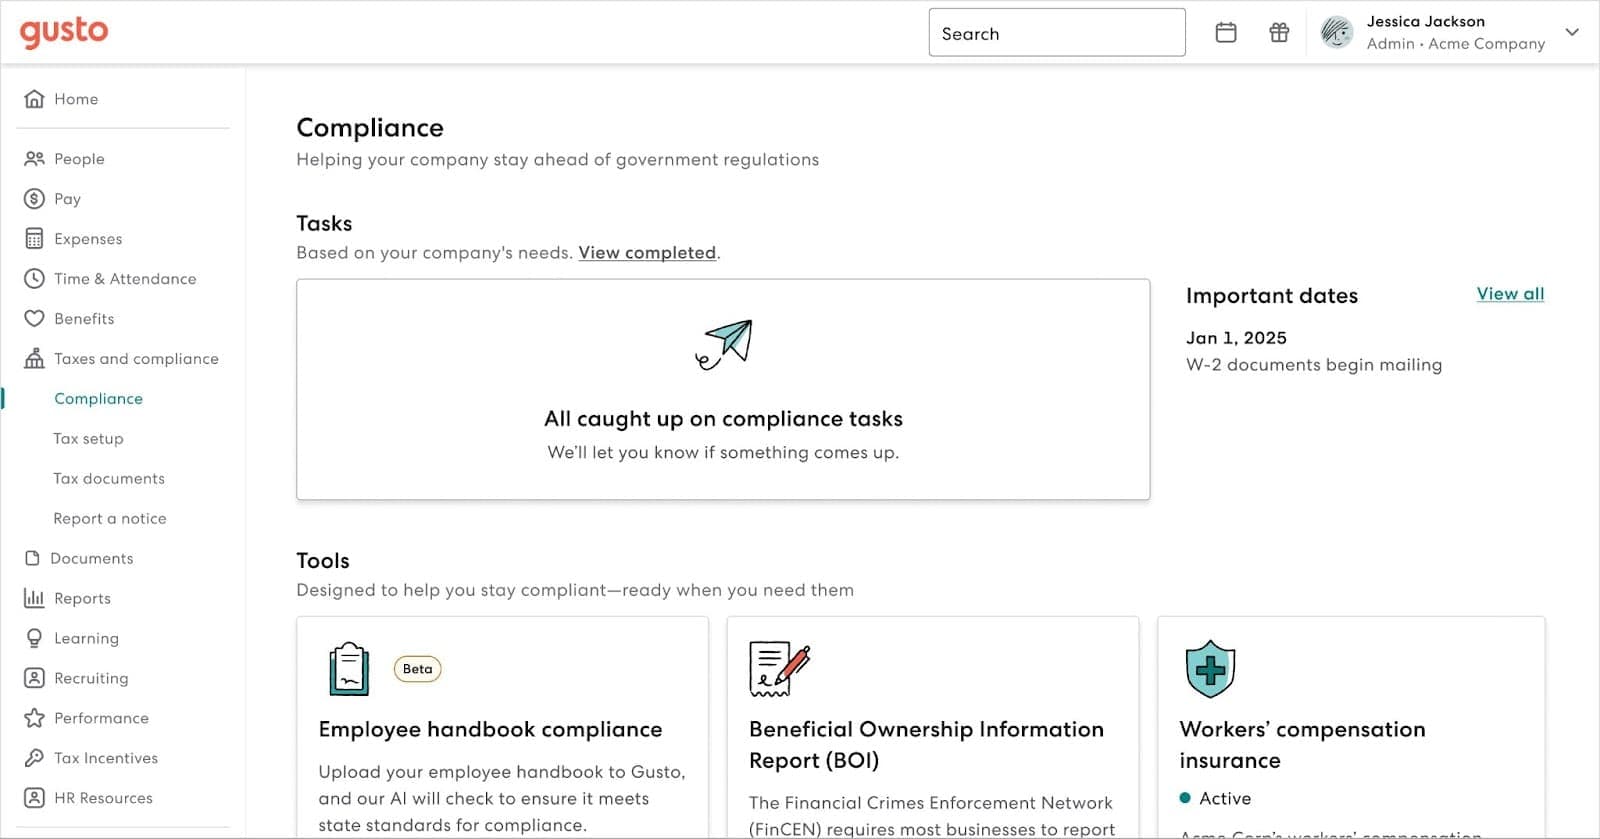Screen dimensions: 1600x839
Task: Click the Performance star icon
Action: pos(34,718)
